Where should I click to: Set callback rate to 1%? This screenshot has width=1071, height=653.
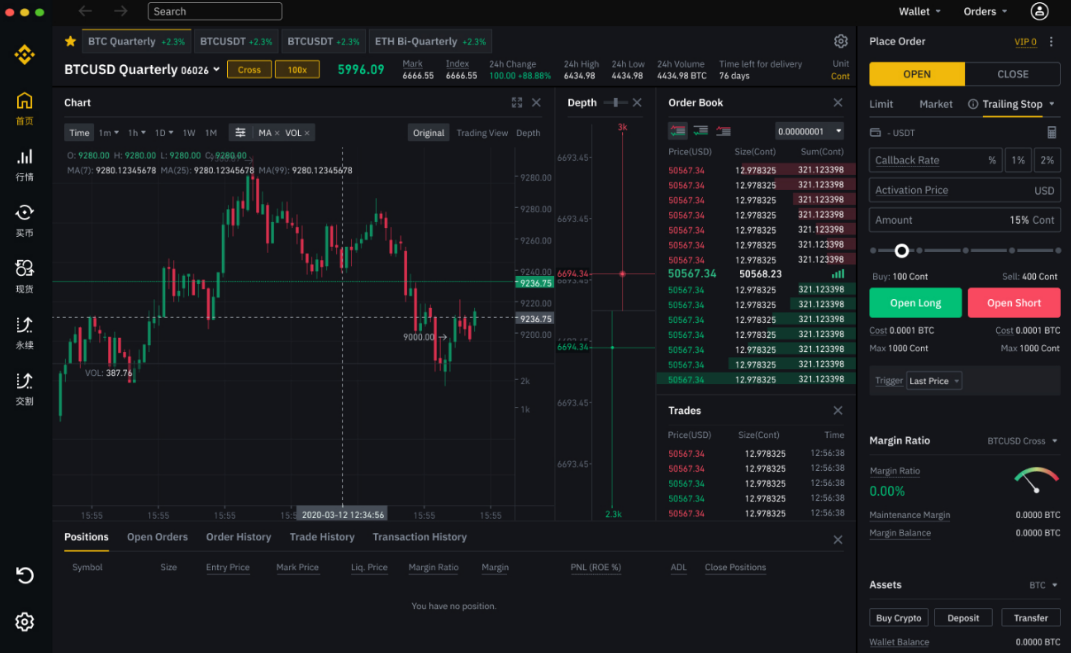point(1018,160)
